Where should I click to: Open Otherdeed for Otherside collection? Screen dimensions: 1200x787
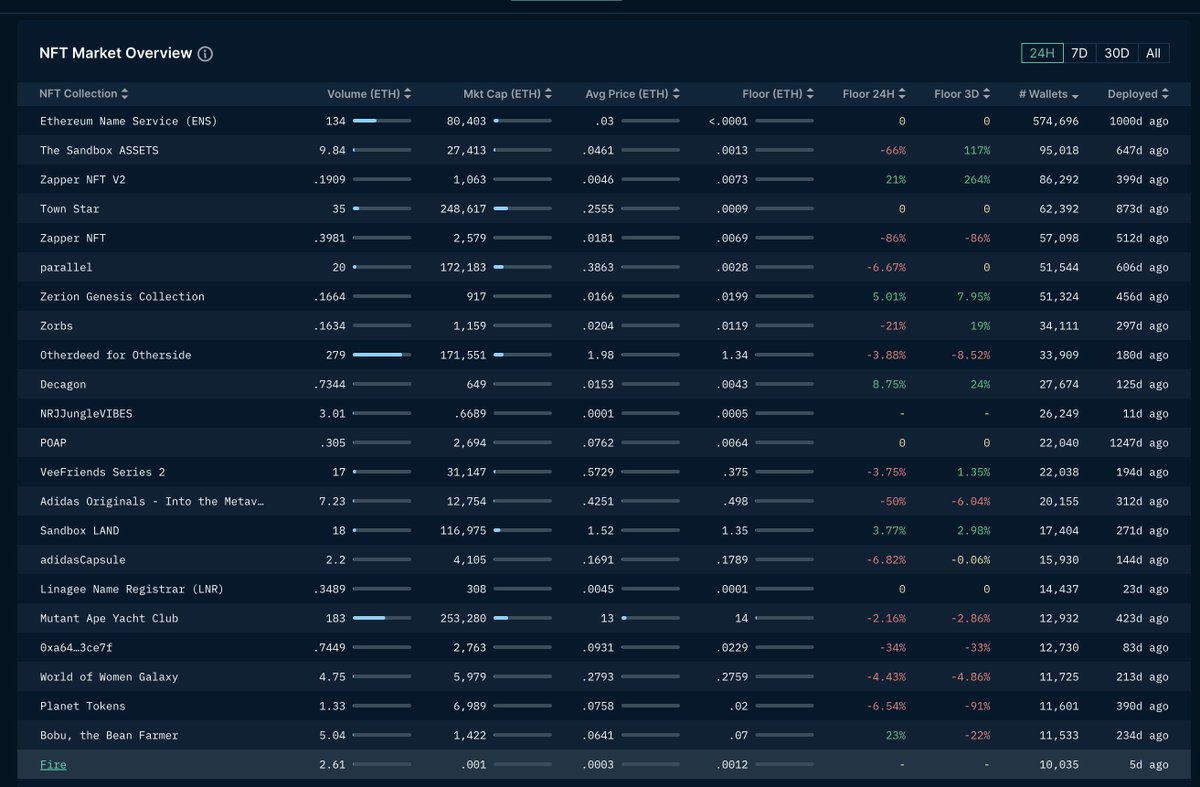(x=115, y=355)
